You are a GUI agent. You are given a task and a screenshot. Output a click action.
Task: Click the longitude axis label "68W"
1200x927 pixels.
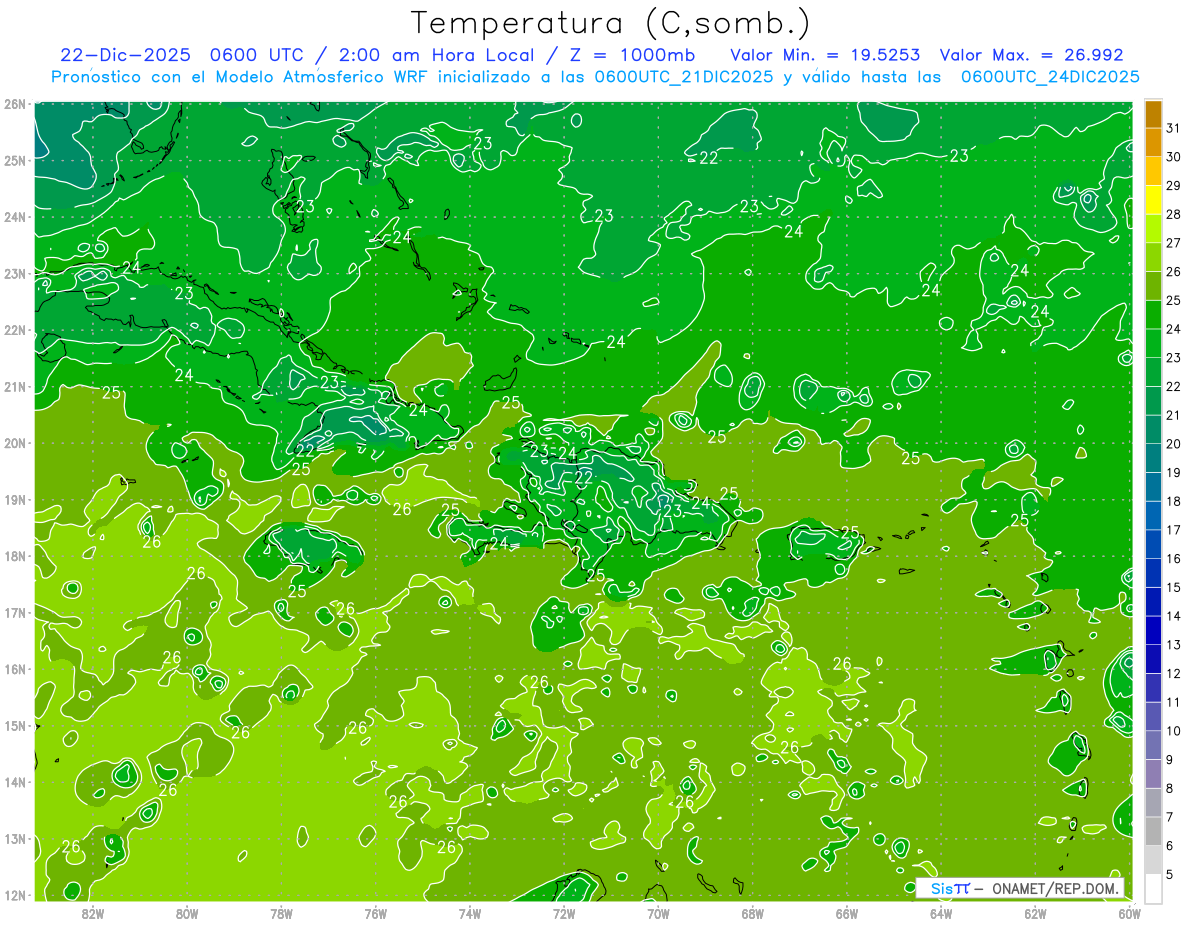coord(752,913)
